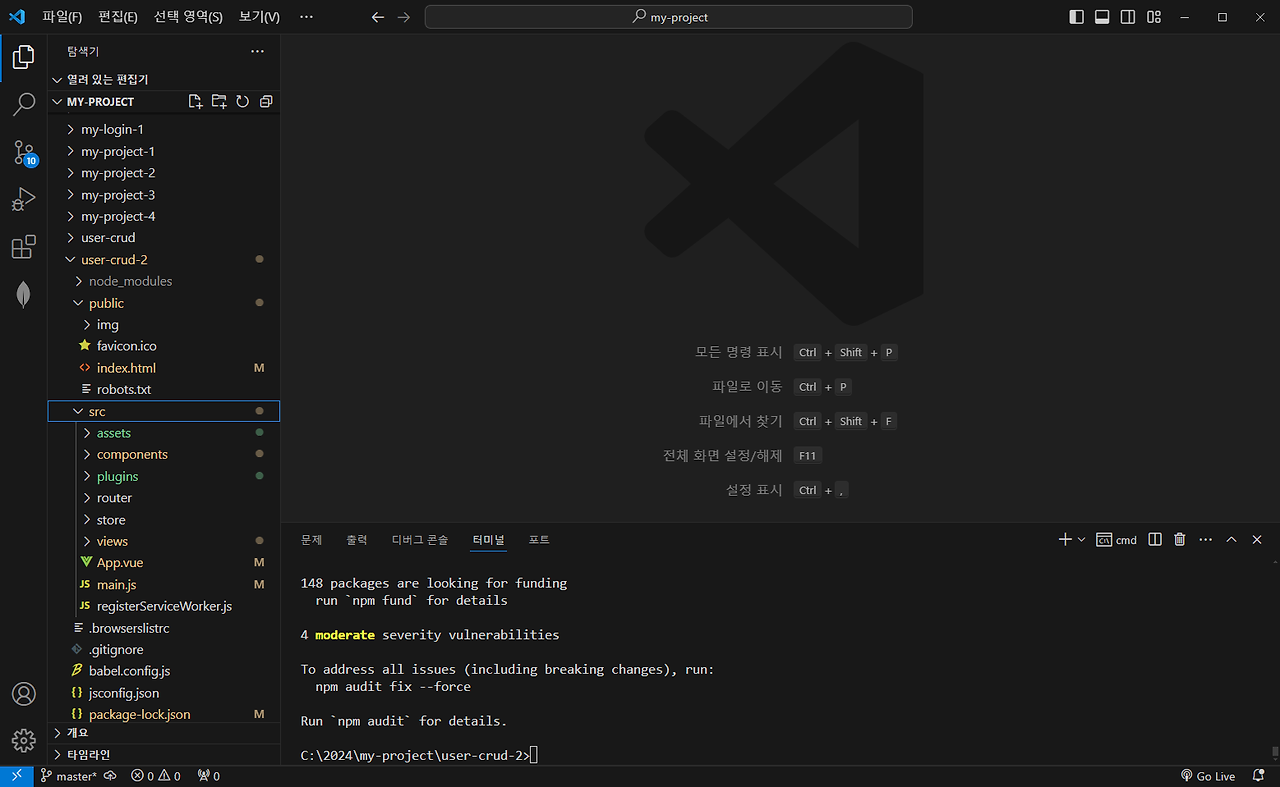Open the Selection menu
The height and width of the screenshot is (787, 1280).
pyautogui.click(x=188, y=17)
